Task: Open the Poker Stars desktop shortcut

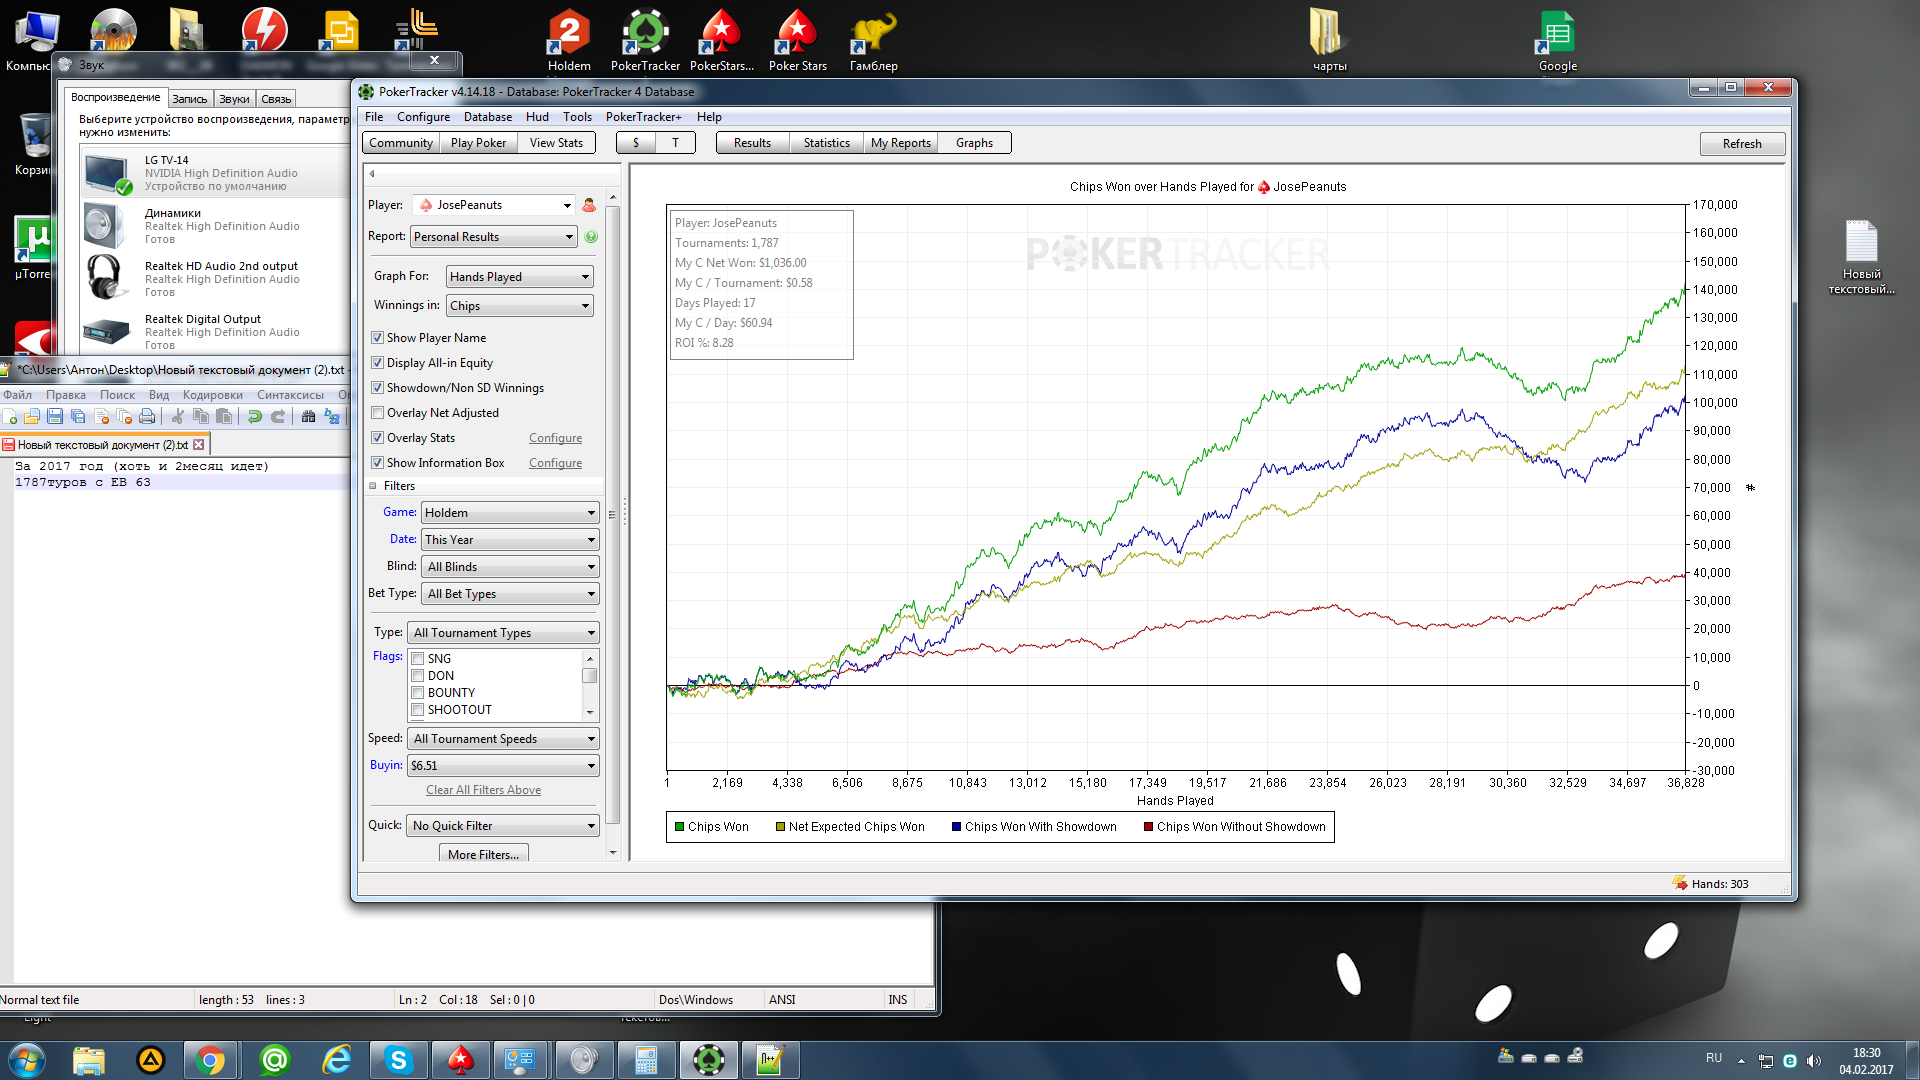Action: (x=797, y=40)
